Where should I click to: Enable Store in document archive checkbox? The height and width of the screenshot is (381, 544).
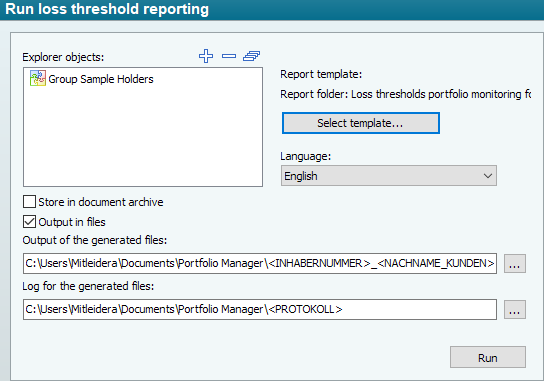(x=29, y=202)
